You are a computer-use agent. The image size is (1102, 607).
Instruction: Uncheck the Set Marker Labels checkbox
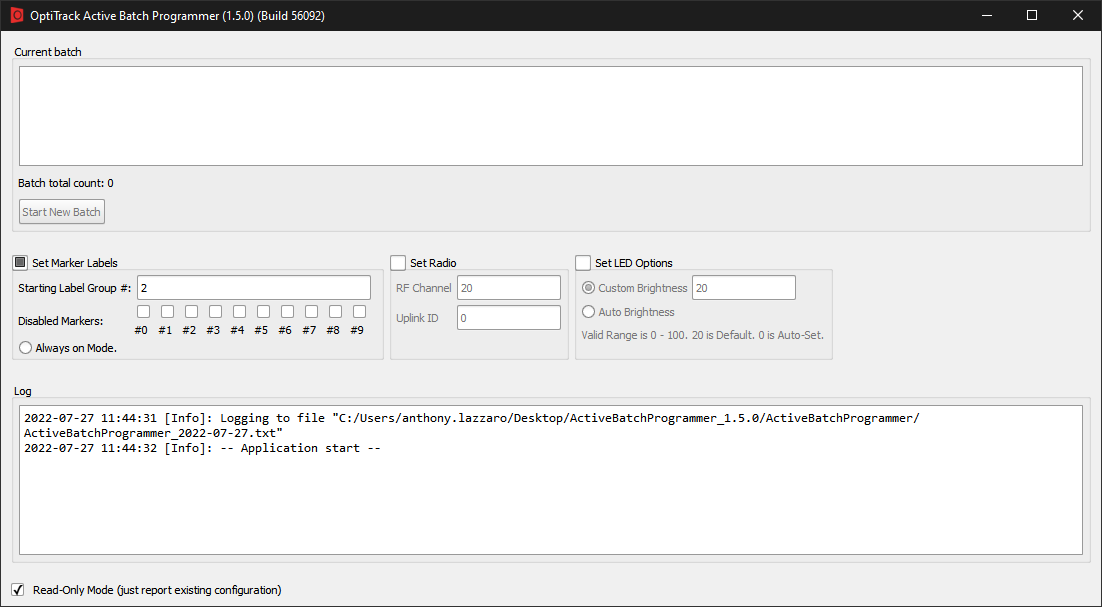19,261
